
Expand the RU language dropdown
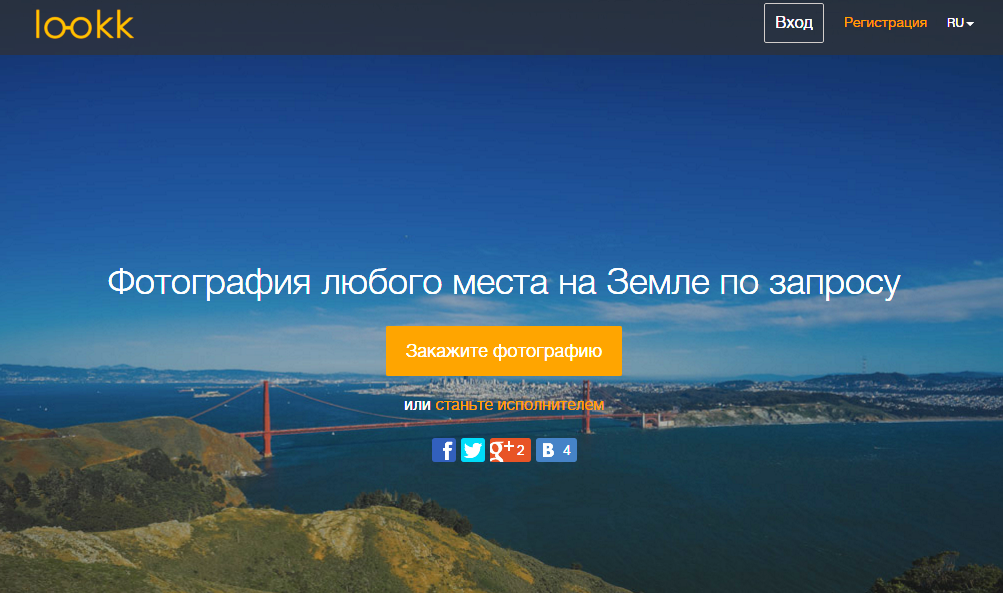tap(960, 23)
